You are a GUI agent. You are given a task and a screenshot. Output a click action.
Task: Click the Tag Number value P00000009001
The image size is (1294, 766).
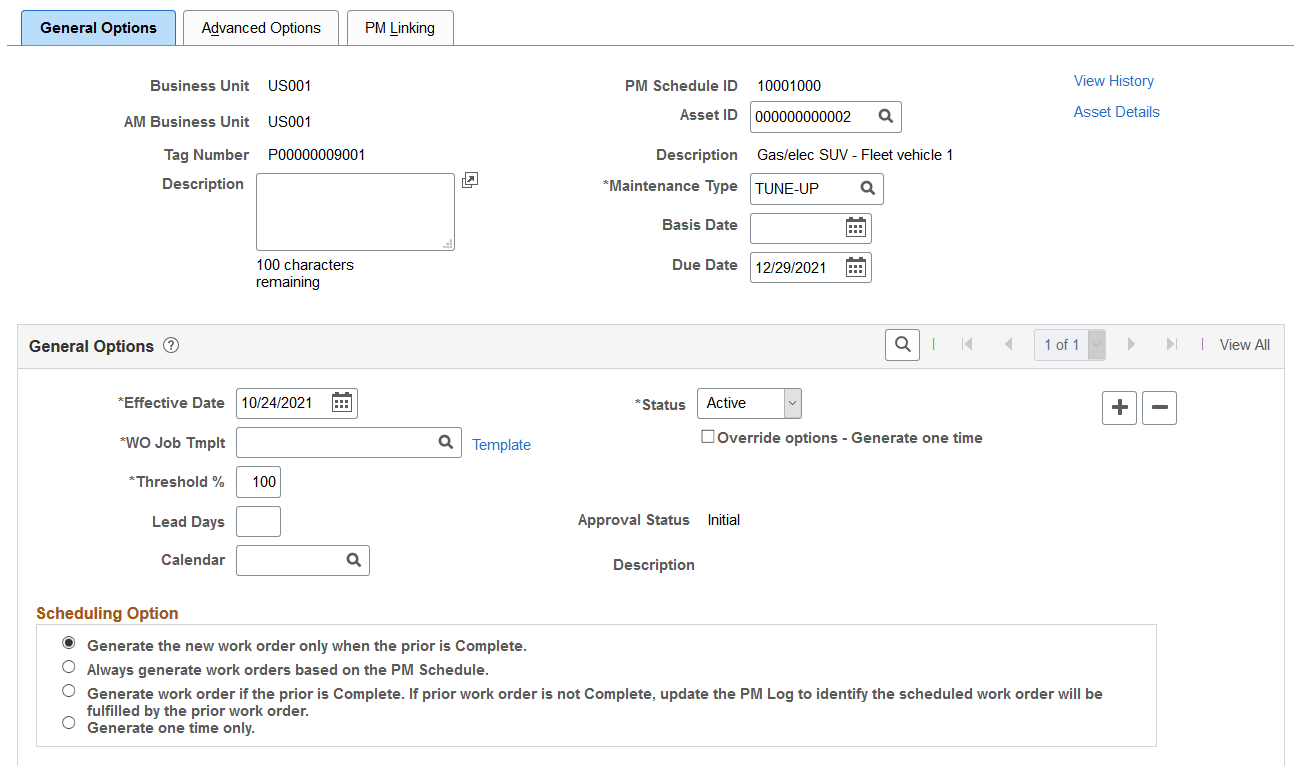pos(317,155)
